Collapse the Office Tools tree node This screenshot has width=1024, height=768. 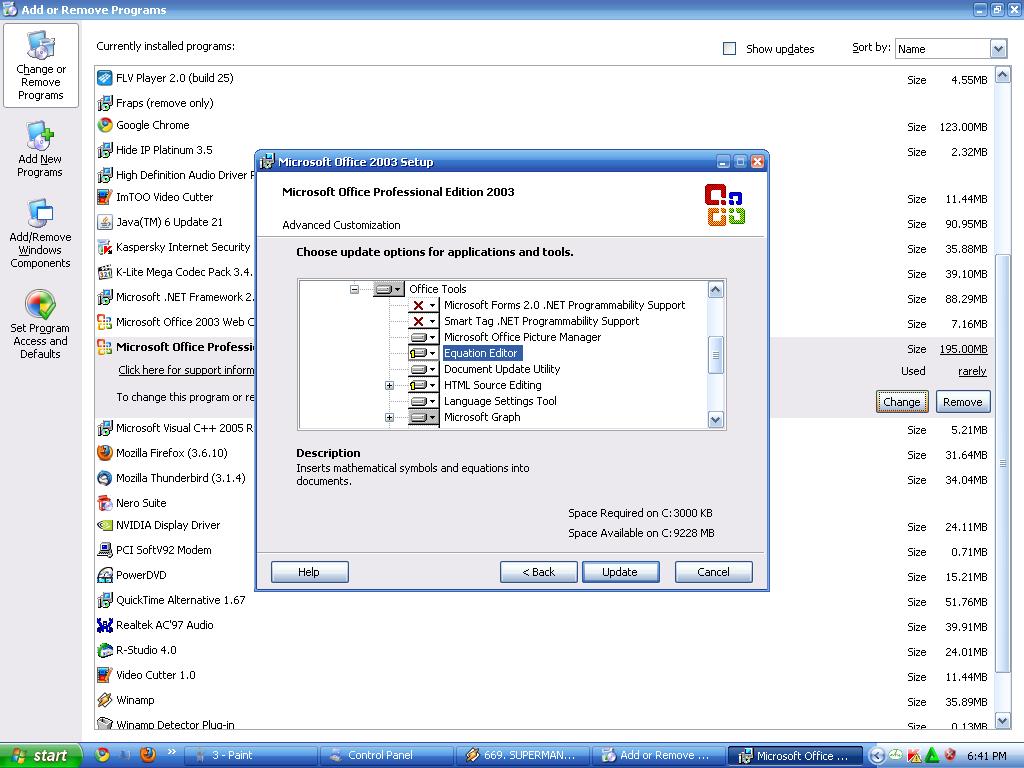[354, 289]
